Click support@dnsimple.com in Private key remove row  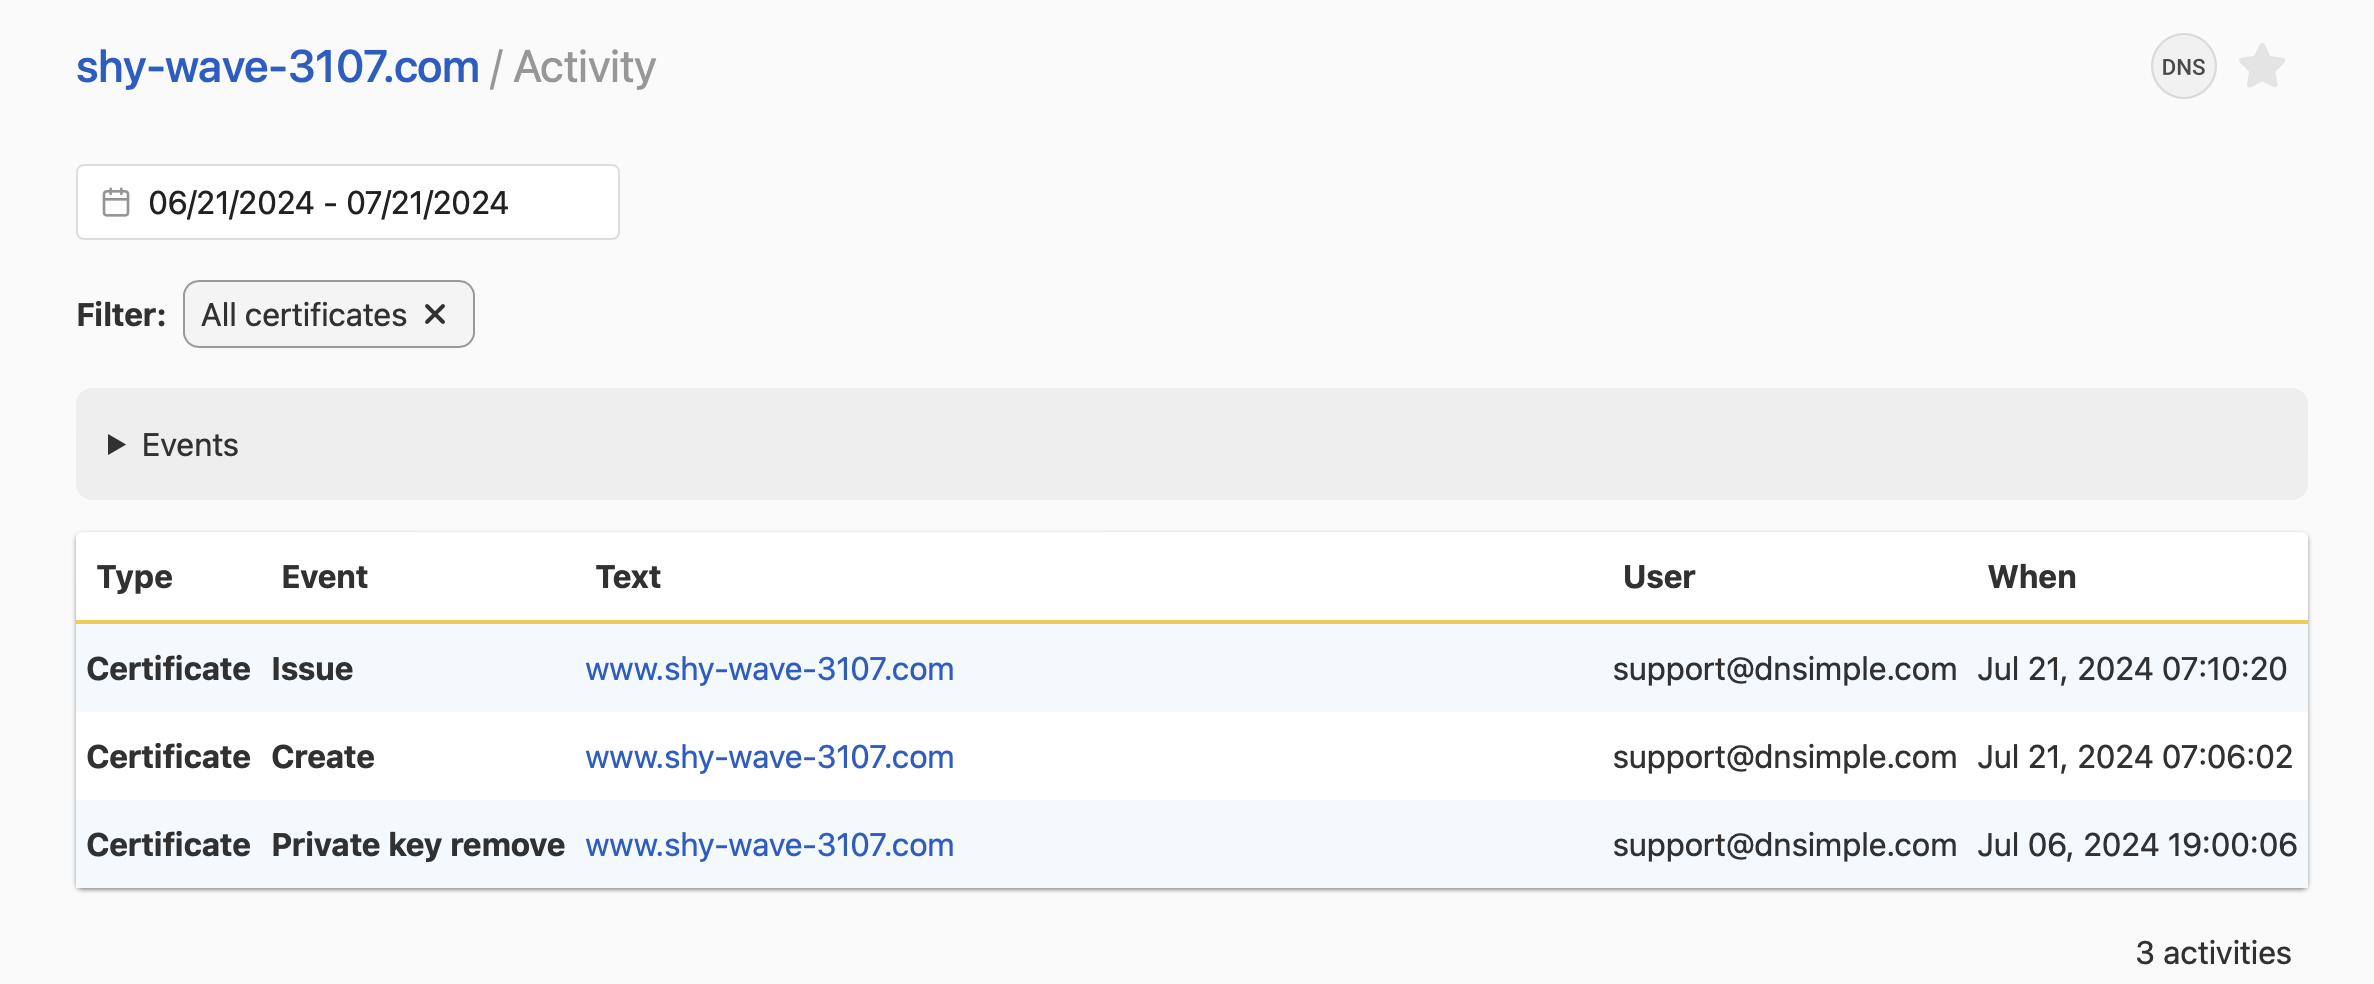pos(1784,845)
